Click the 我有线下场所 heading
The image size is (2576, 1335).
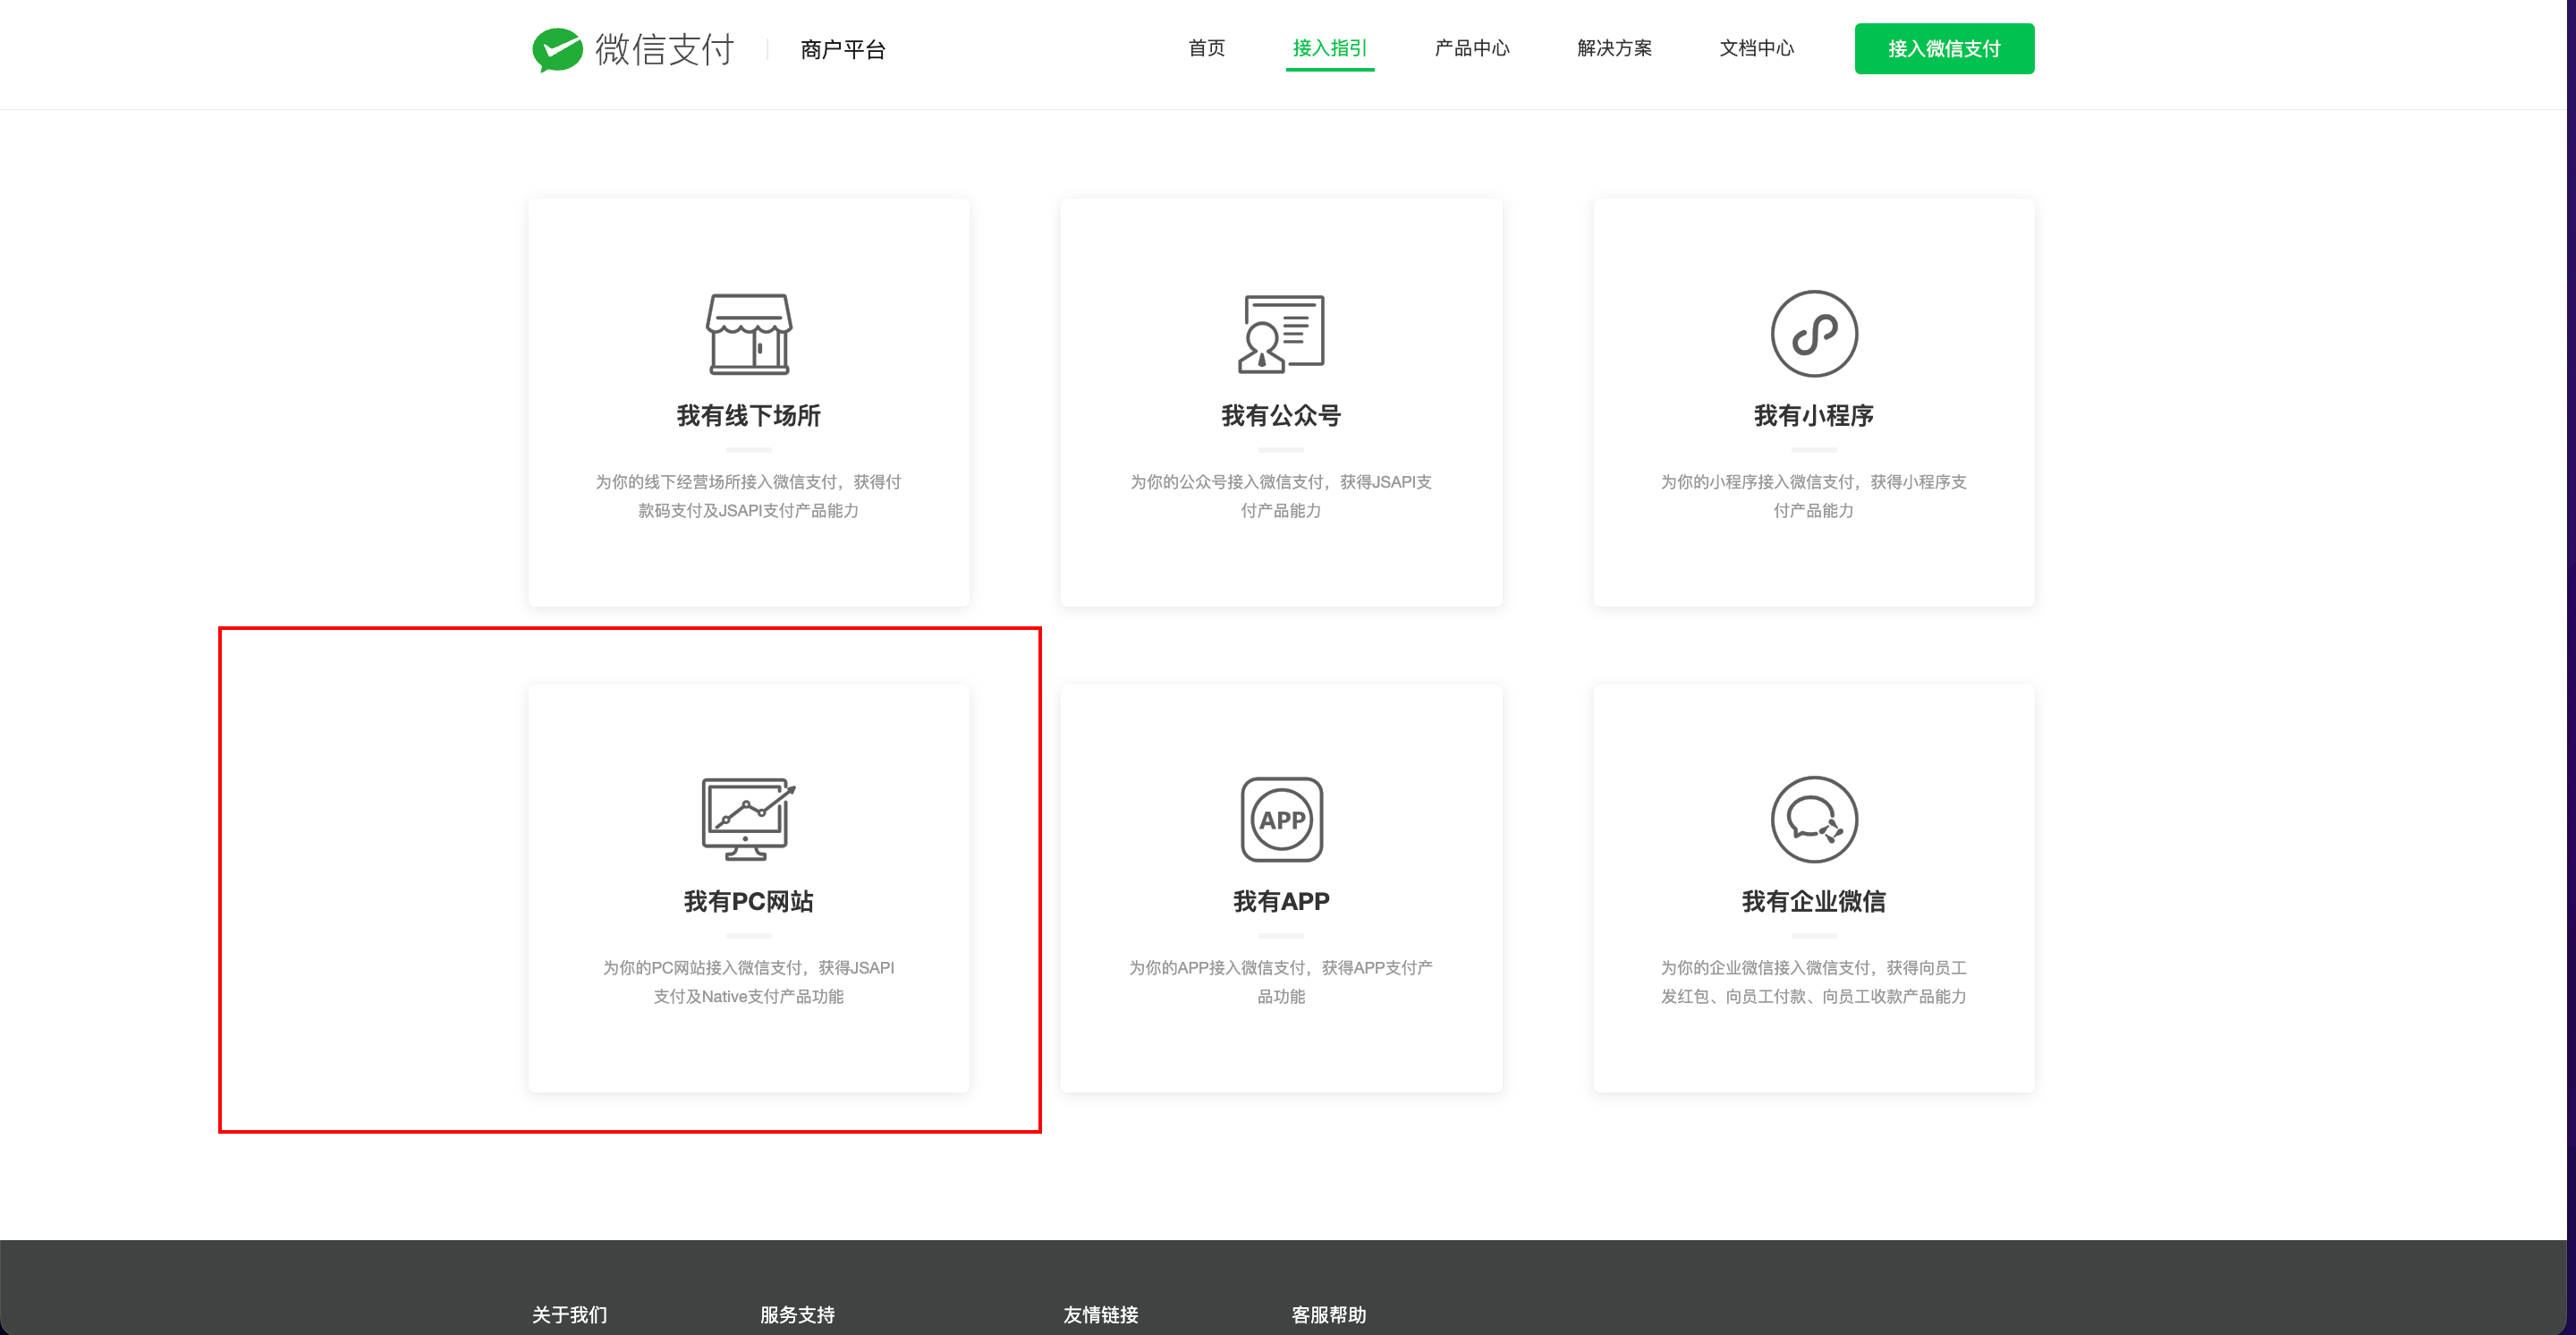click(x=749, y=415)
